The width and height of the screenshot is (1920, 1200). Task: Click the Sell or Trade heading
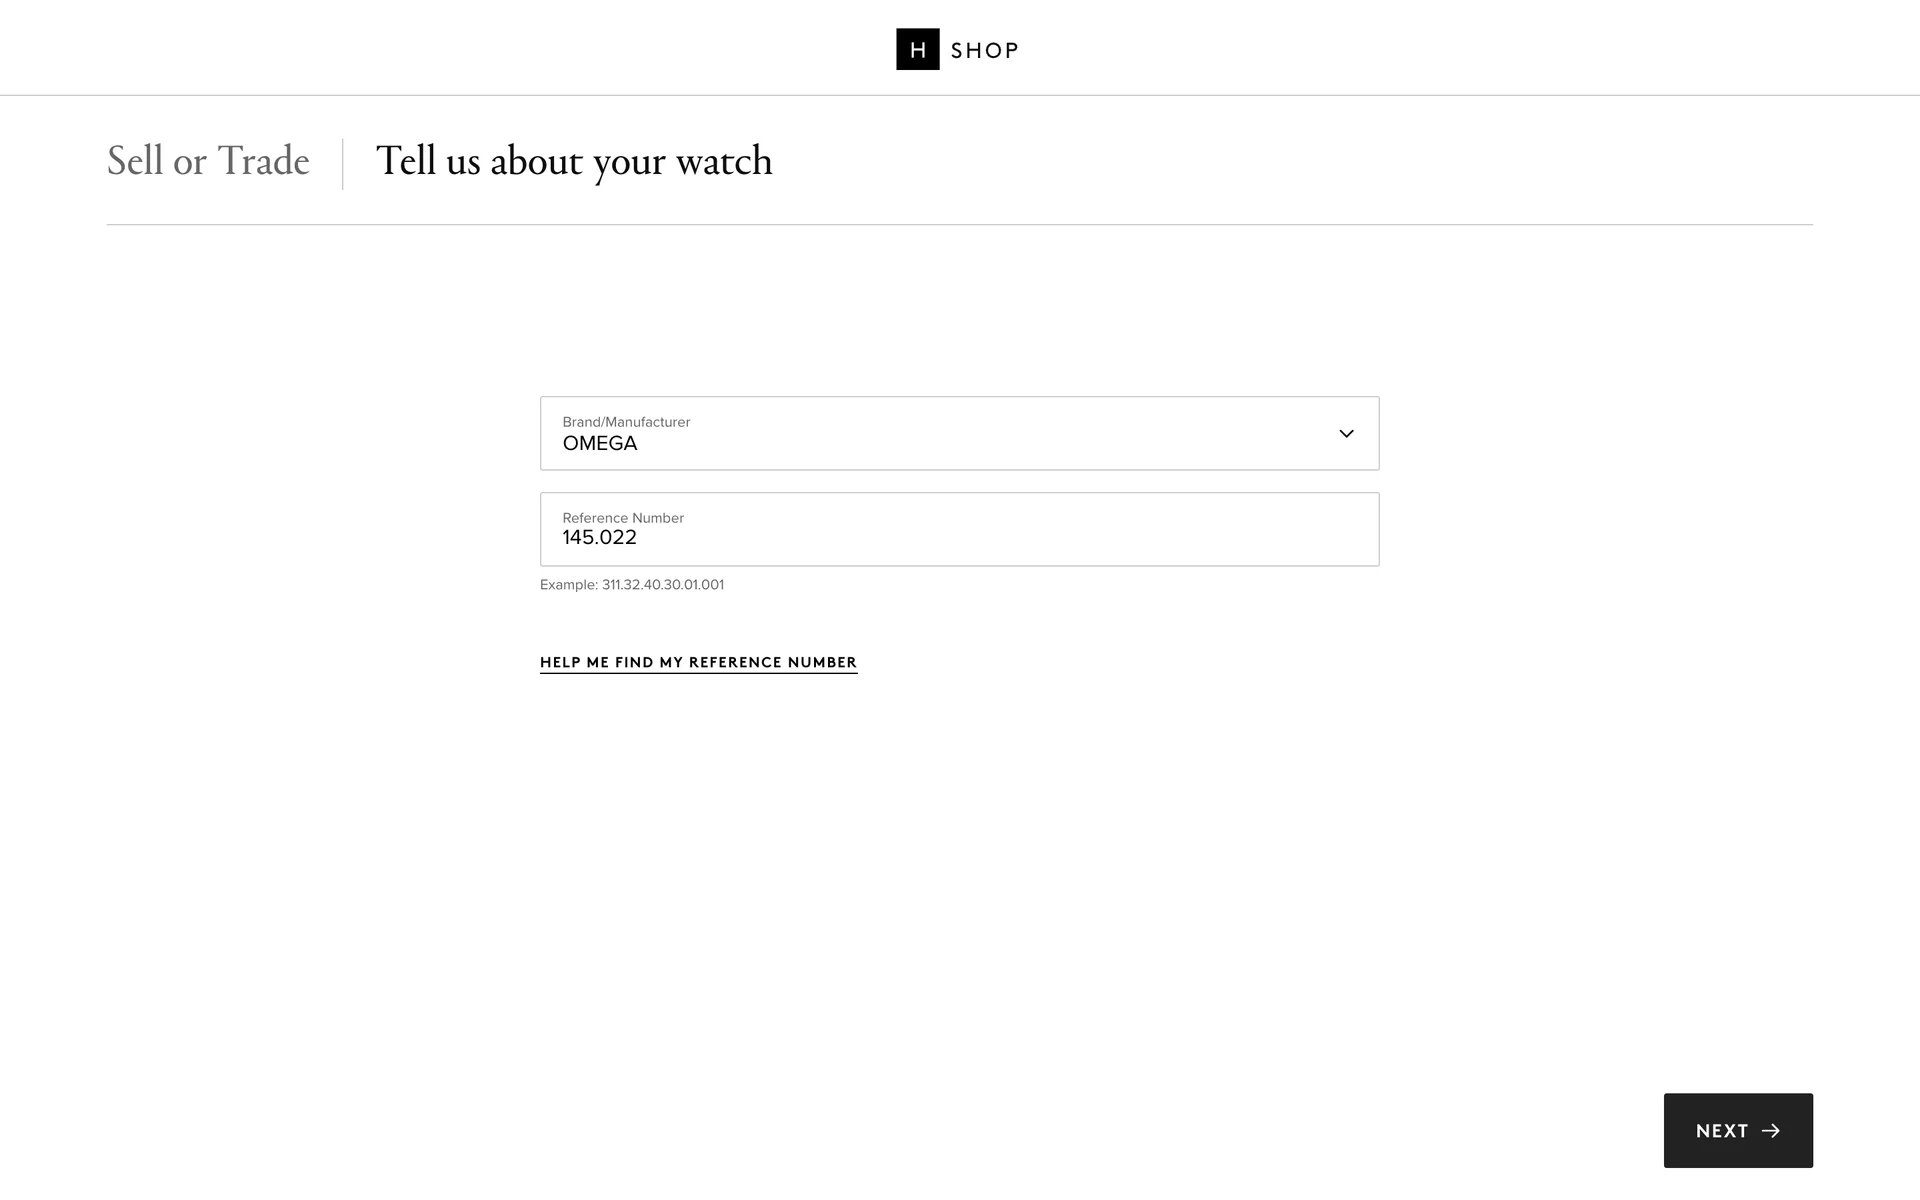208,161
